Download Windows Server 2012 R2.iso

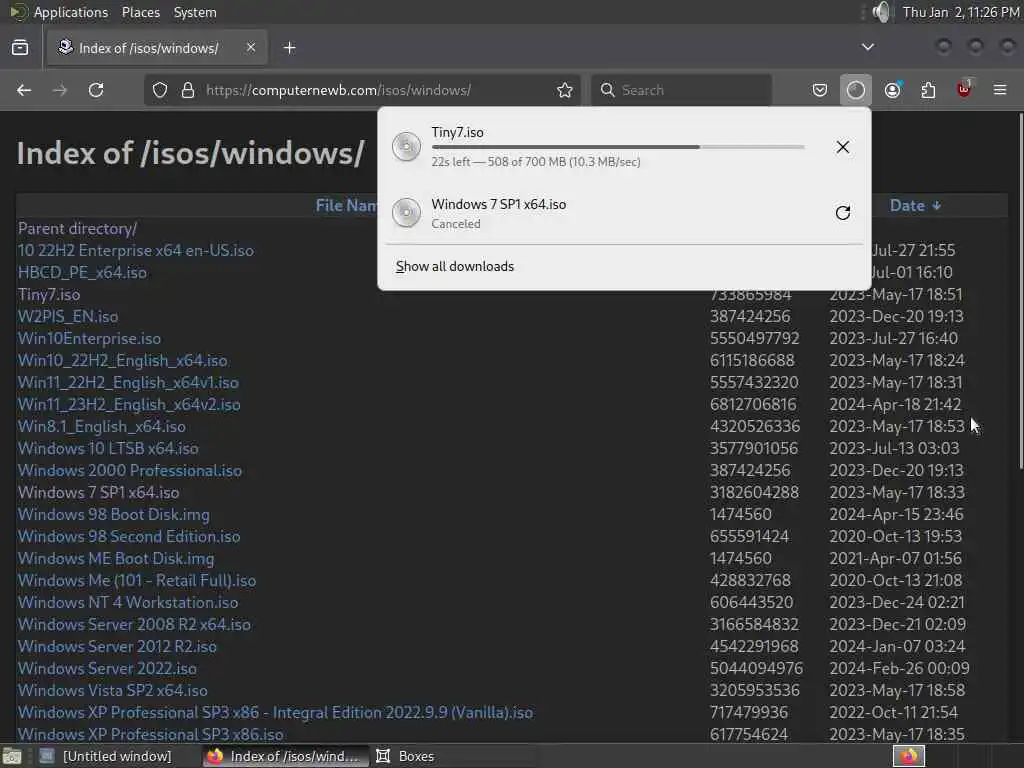[118, 647]
